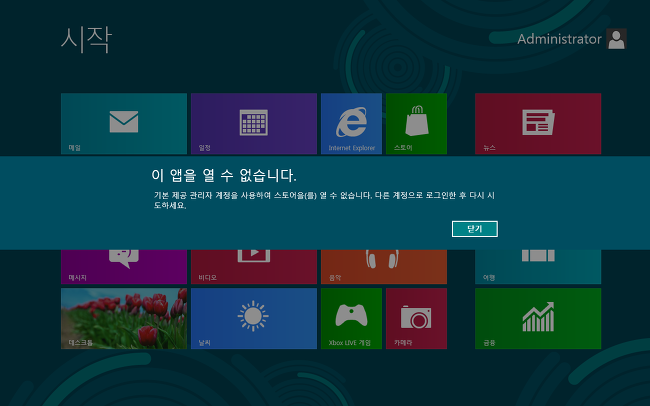Open the 데스크톱 tulip desktop tile
Image resolution: width=650 pixels, height=406 pixels.
[x=124, y=318]
